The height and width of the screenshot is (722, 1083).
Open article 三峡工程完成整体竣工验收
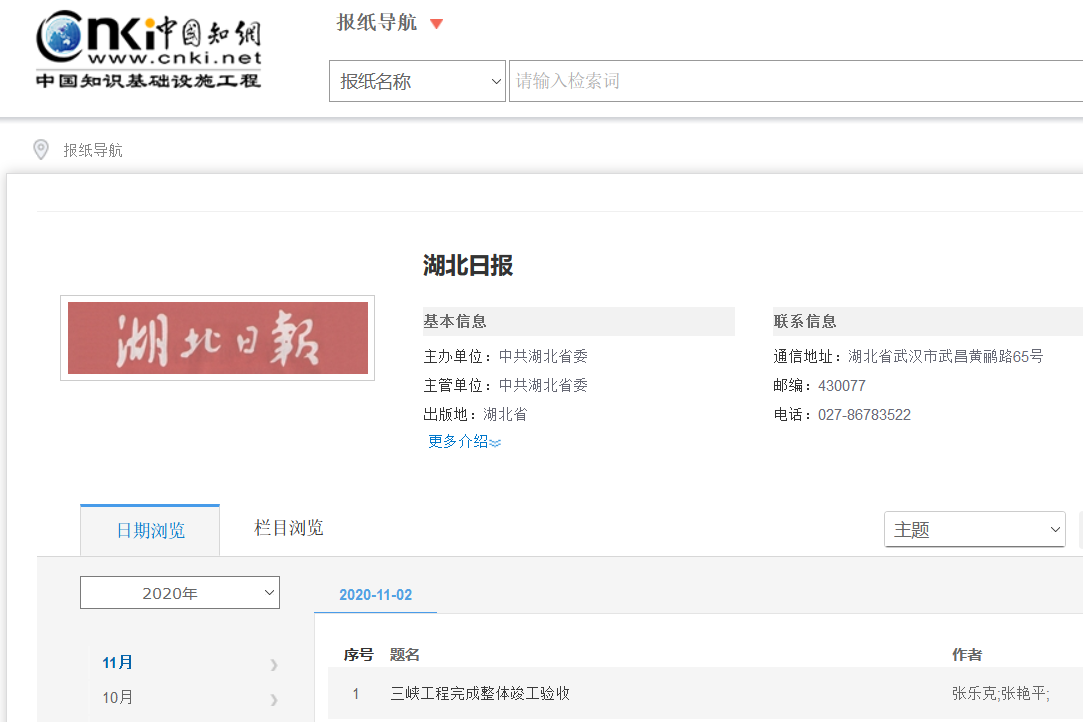(x=480, y=694)
